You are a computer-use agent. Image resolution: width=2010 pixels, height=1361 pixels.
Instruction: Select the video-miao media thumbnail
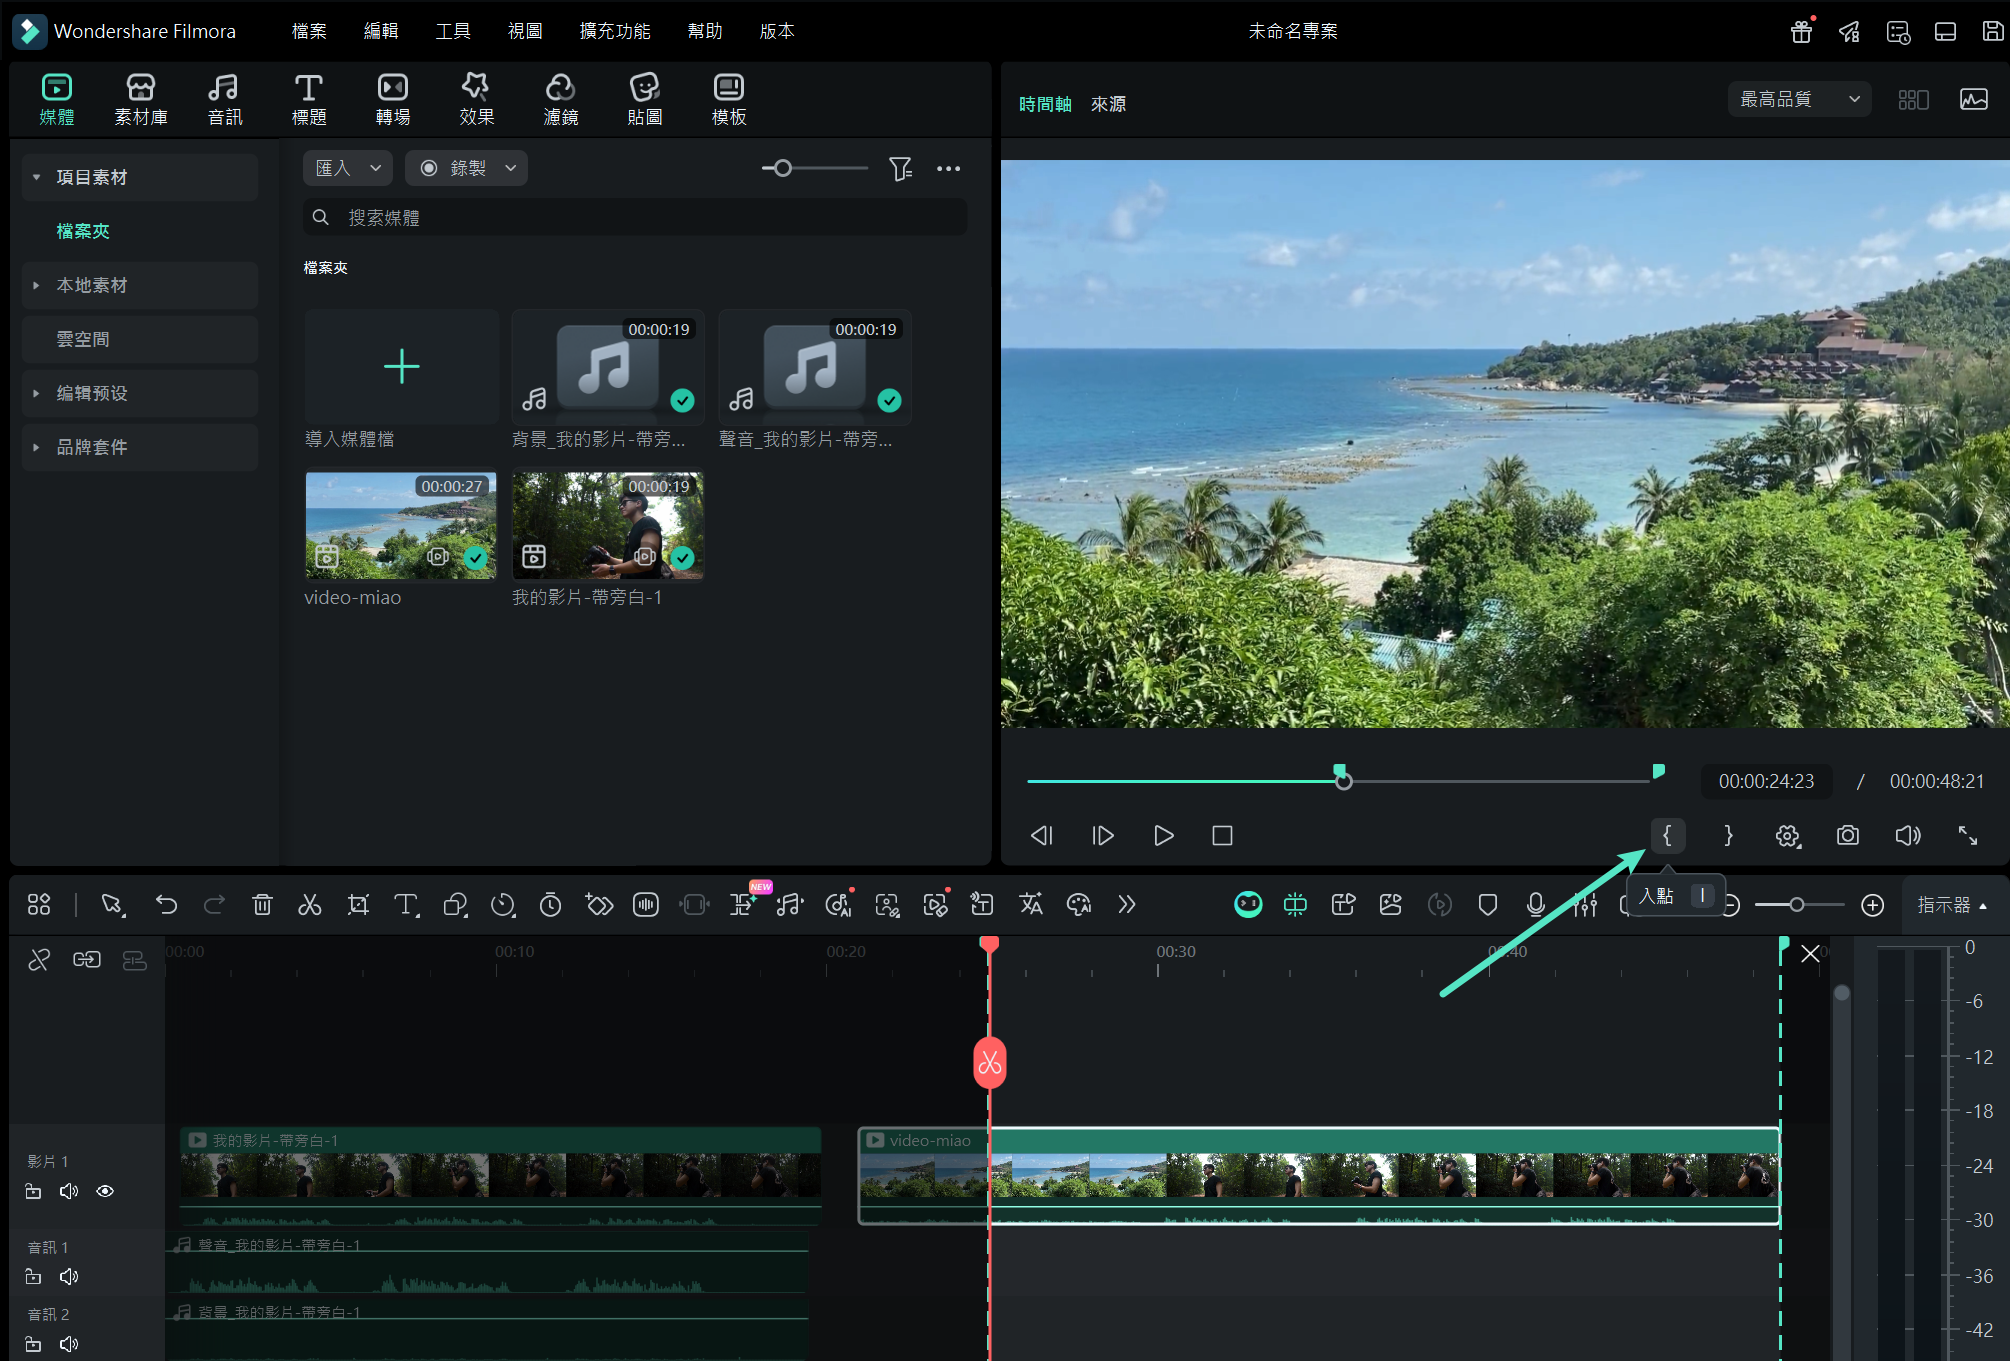(401, 526)
